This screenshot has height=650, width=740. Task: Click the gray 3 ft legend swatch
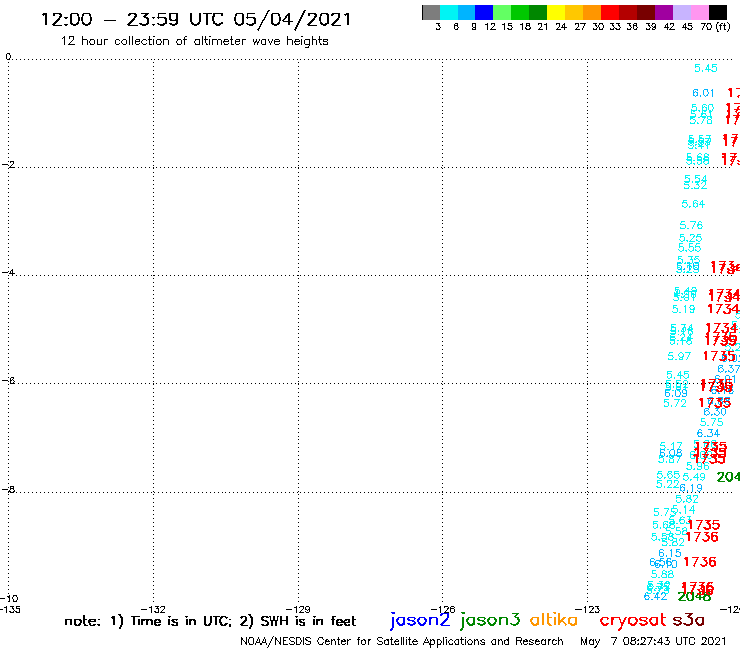(431, 12)
